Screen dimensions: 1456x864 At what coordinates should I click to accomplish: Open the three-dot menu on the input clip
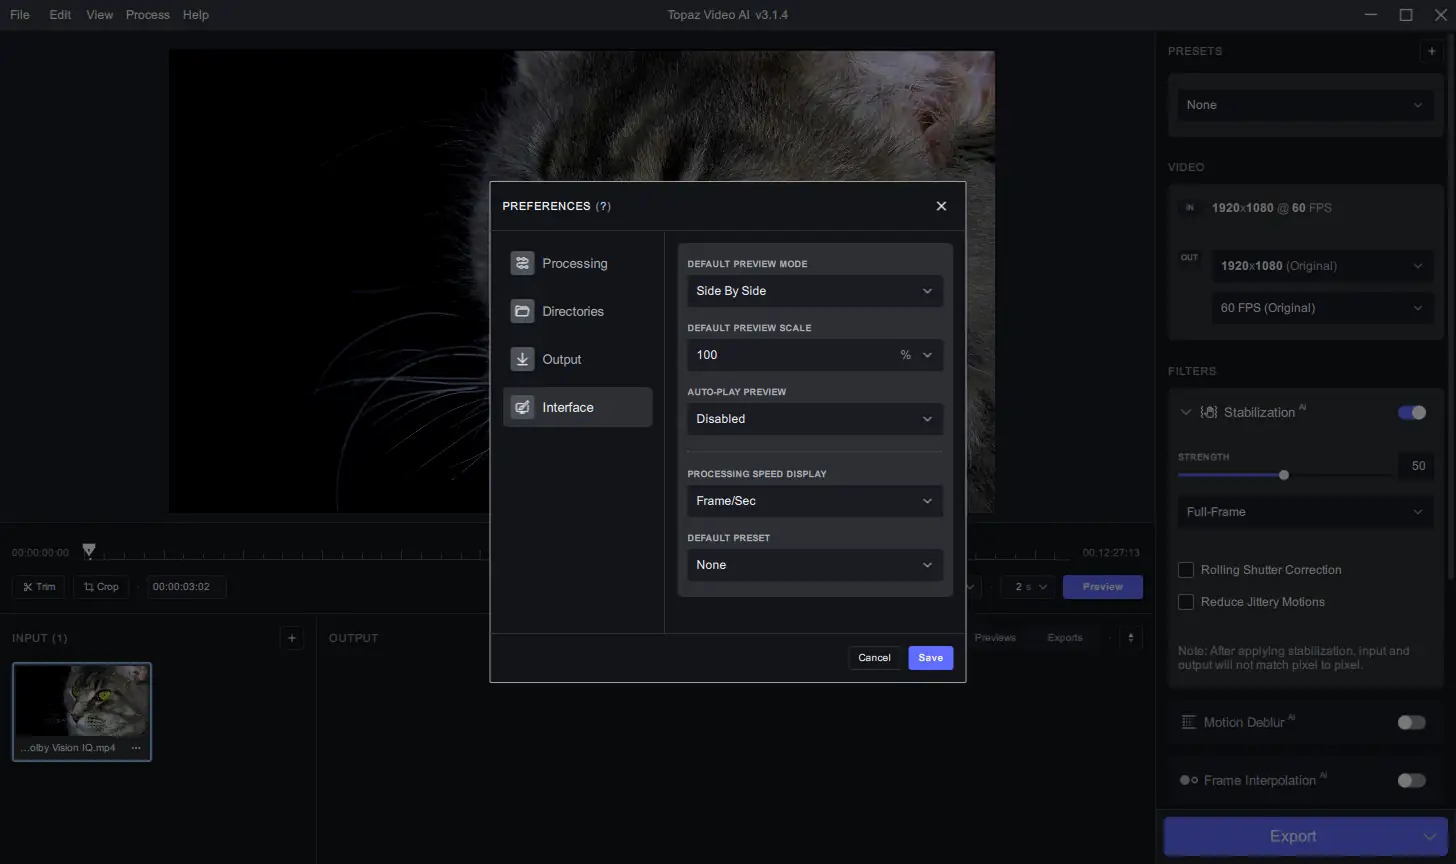tap(136, 748)
